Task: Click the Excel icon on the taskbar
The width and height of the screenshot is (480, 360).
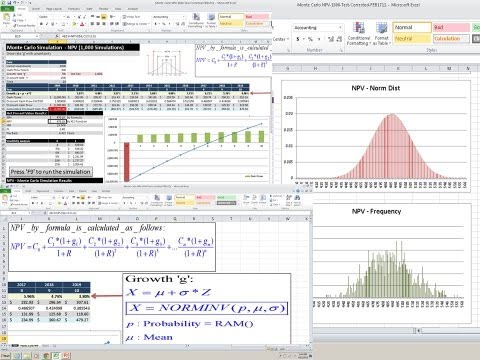Action: coord(56,356)
